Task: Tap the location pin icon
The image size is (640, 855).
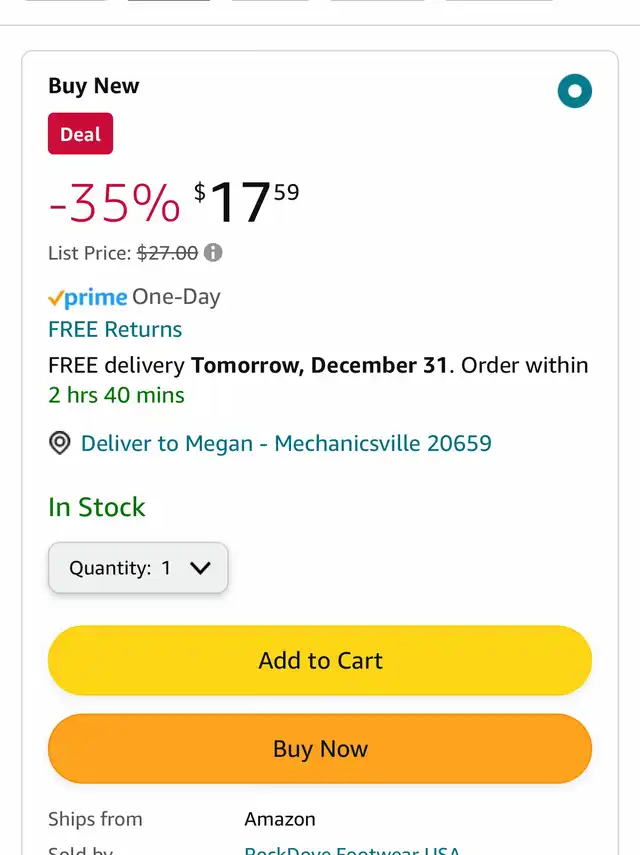Action: point(60,443)
